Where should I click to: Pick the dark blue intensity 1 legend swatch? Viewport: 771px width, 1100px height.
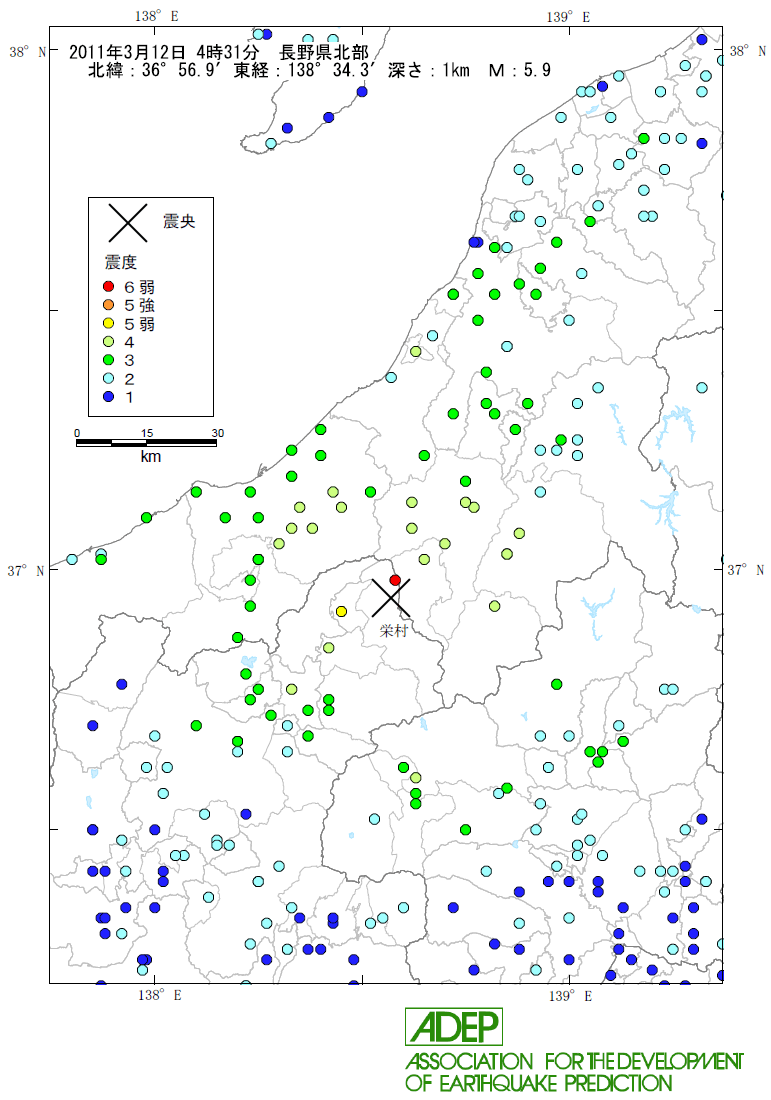108,397
